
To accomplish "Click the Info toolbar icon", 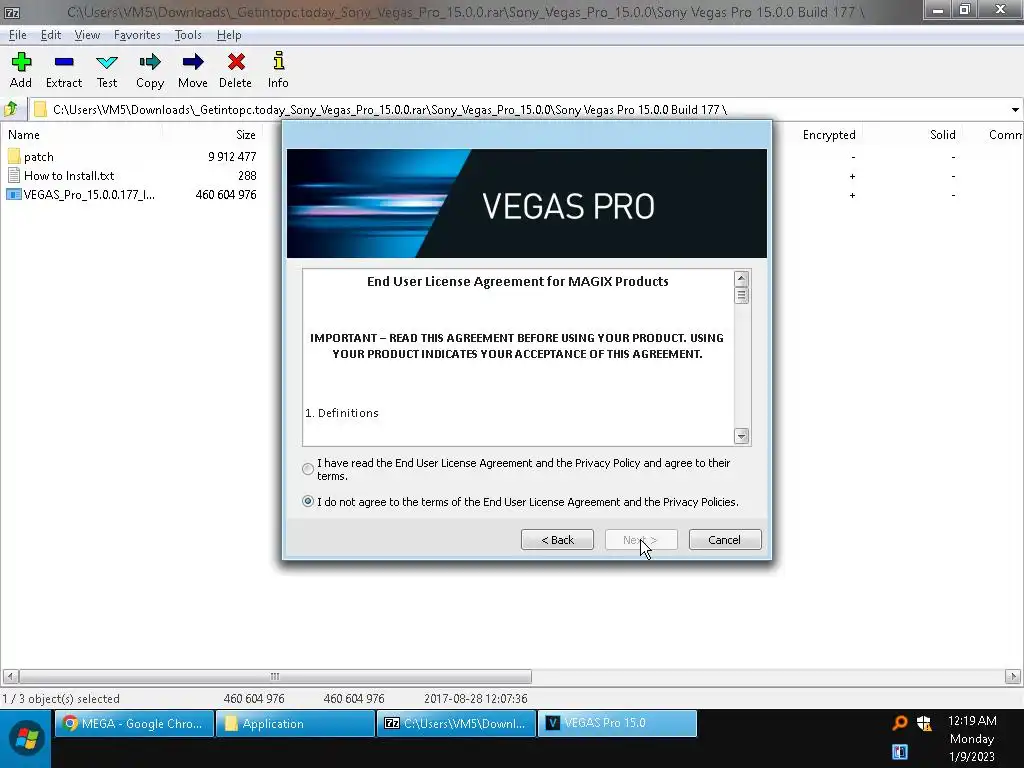I will 278,61.
